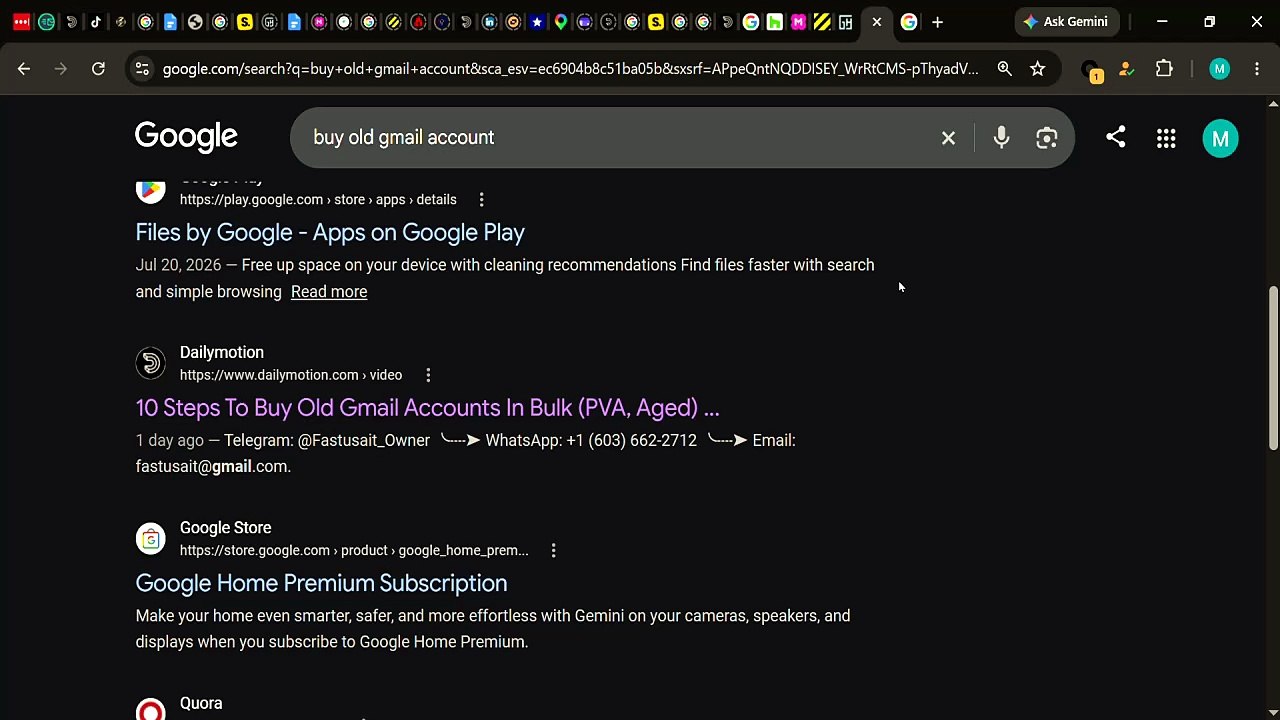Click the Google Store favicon
Viewport: 1280px width, 720px height.
pos(151,539)
